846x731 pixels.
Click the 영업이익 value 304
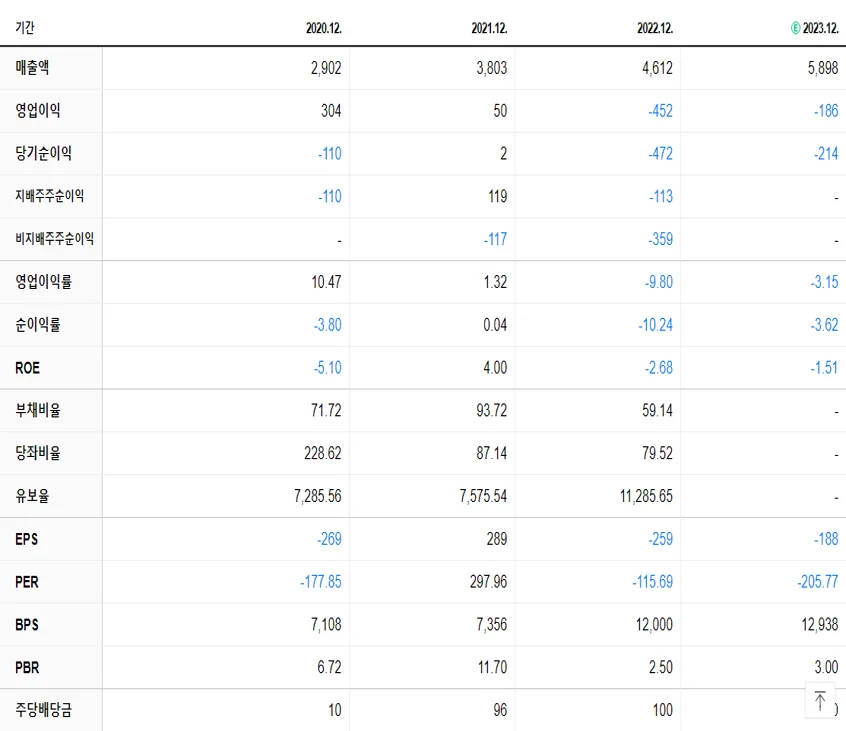point(331,111)
